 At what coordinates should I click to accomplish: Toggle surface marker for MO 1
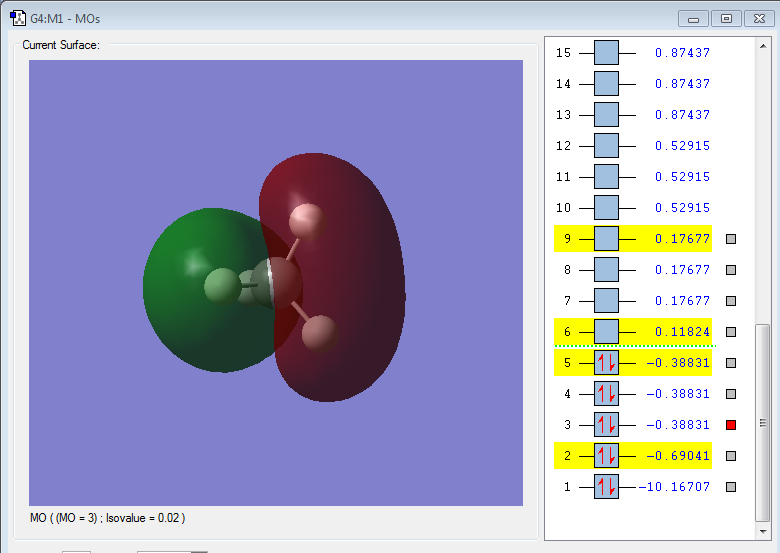(x=731, y=486)
